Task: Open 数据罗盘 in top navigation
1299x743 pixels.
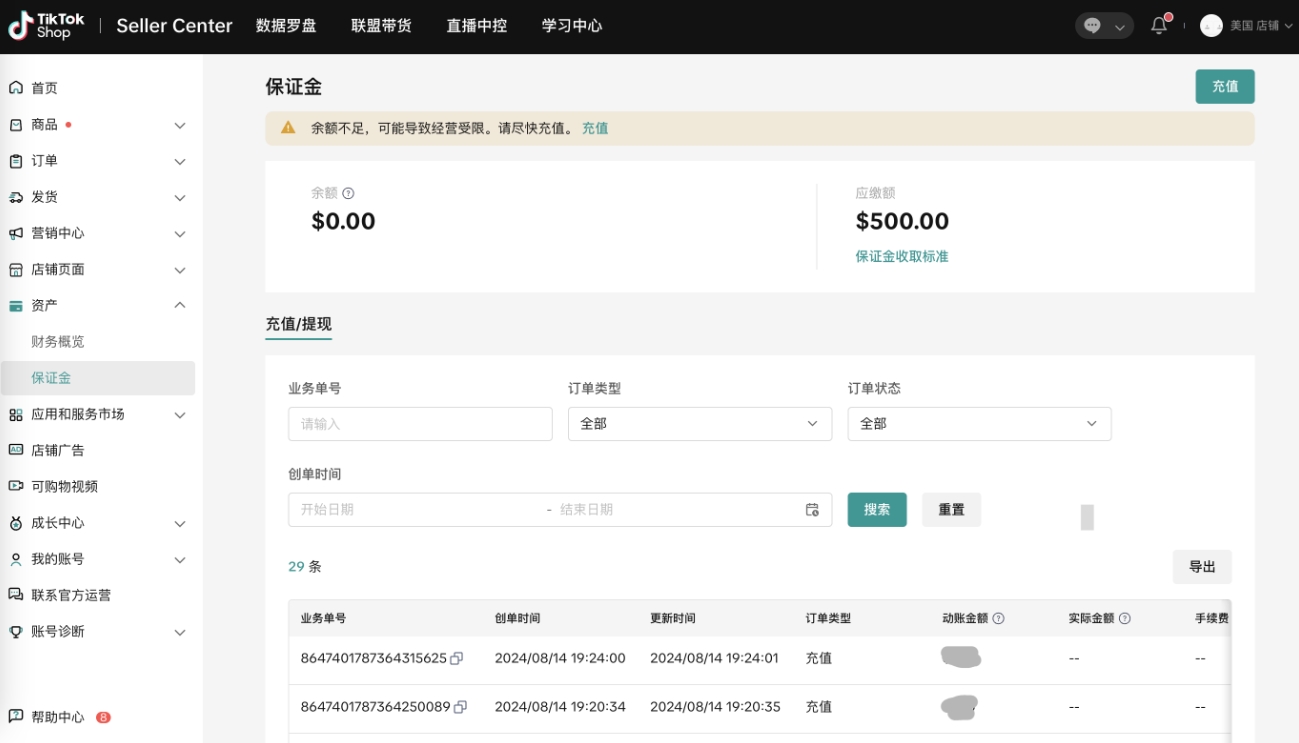Action: tap(286, 26)
